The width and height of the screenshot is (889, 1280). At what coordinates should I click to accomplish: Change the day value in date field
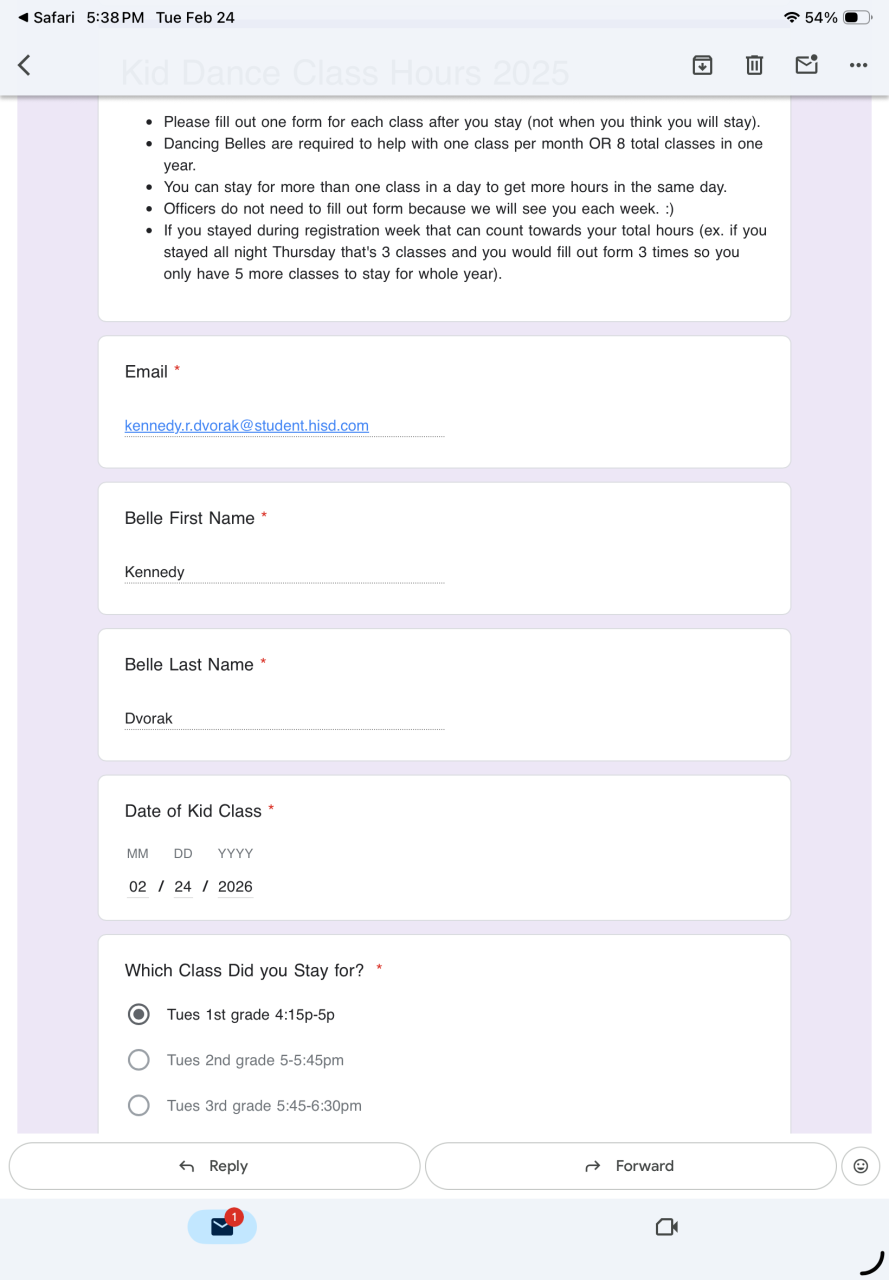click(x=183, y=886)
